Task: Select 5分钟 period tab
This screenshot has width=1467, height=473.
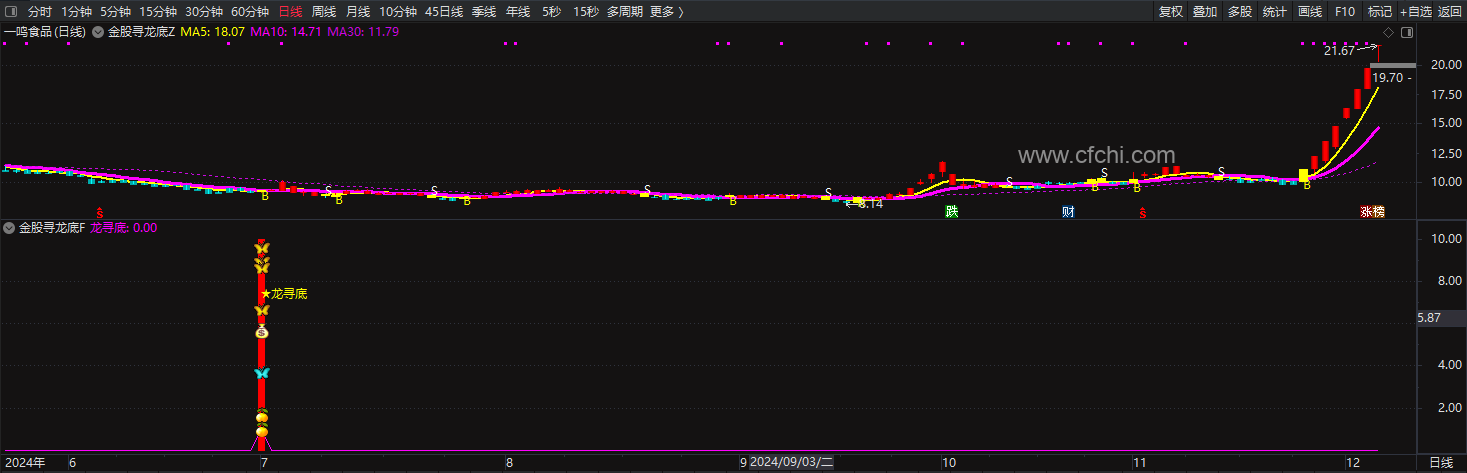Action: (x=115, y=12)
